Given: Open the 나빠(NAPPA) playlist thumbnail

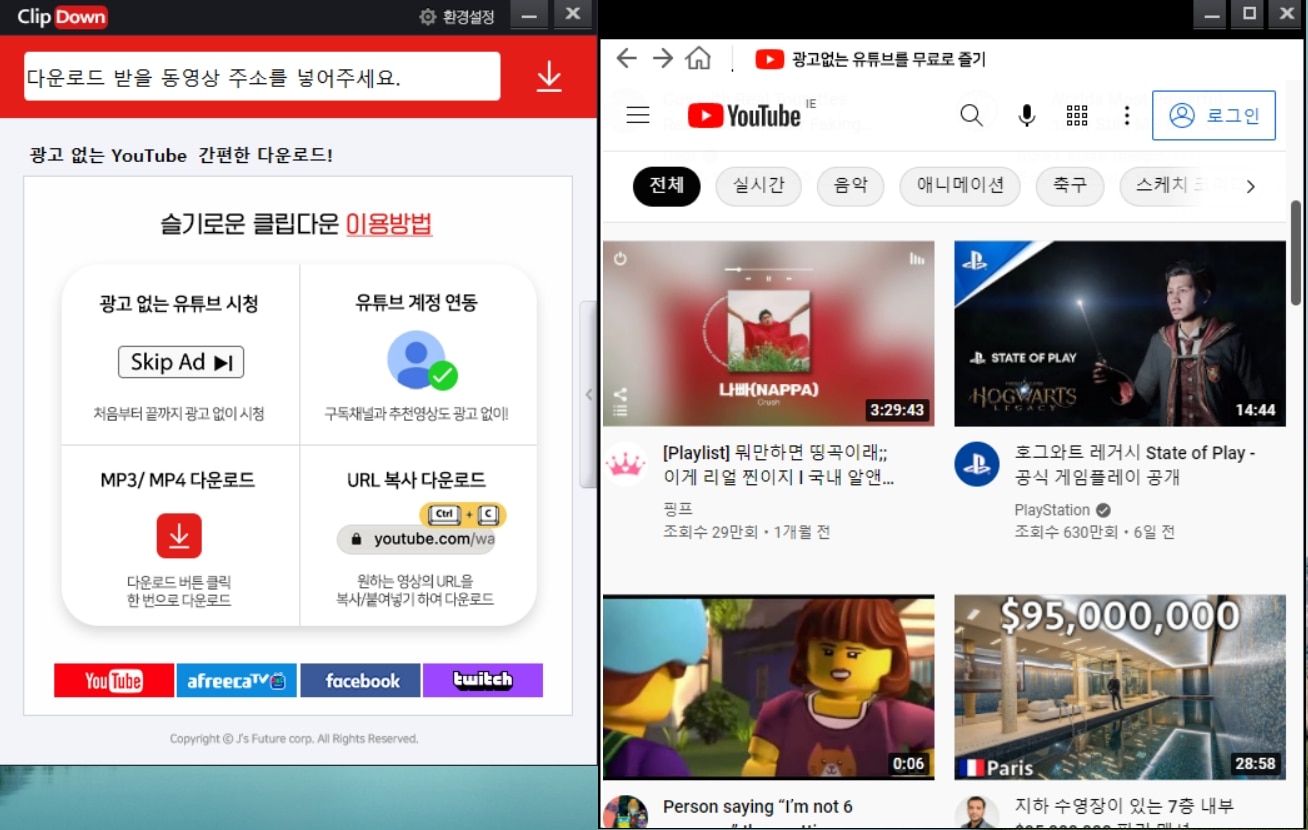Looking at the screenshot, I should tap(768, 333).
